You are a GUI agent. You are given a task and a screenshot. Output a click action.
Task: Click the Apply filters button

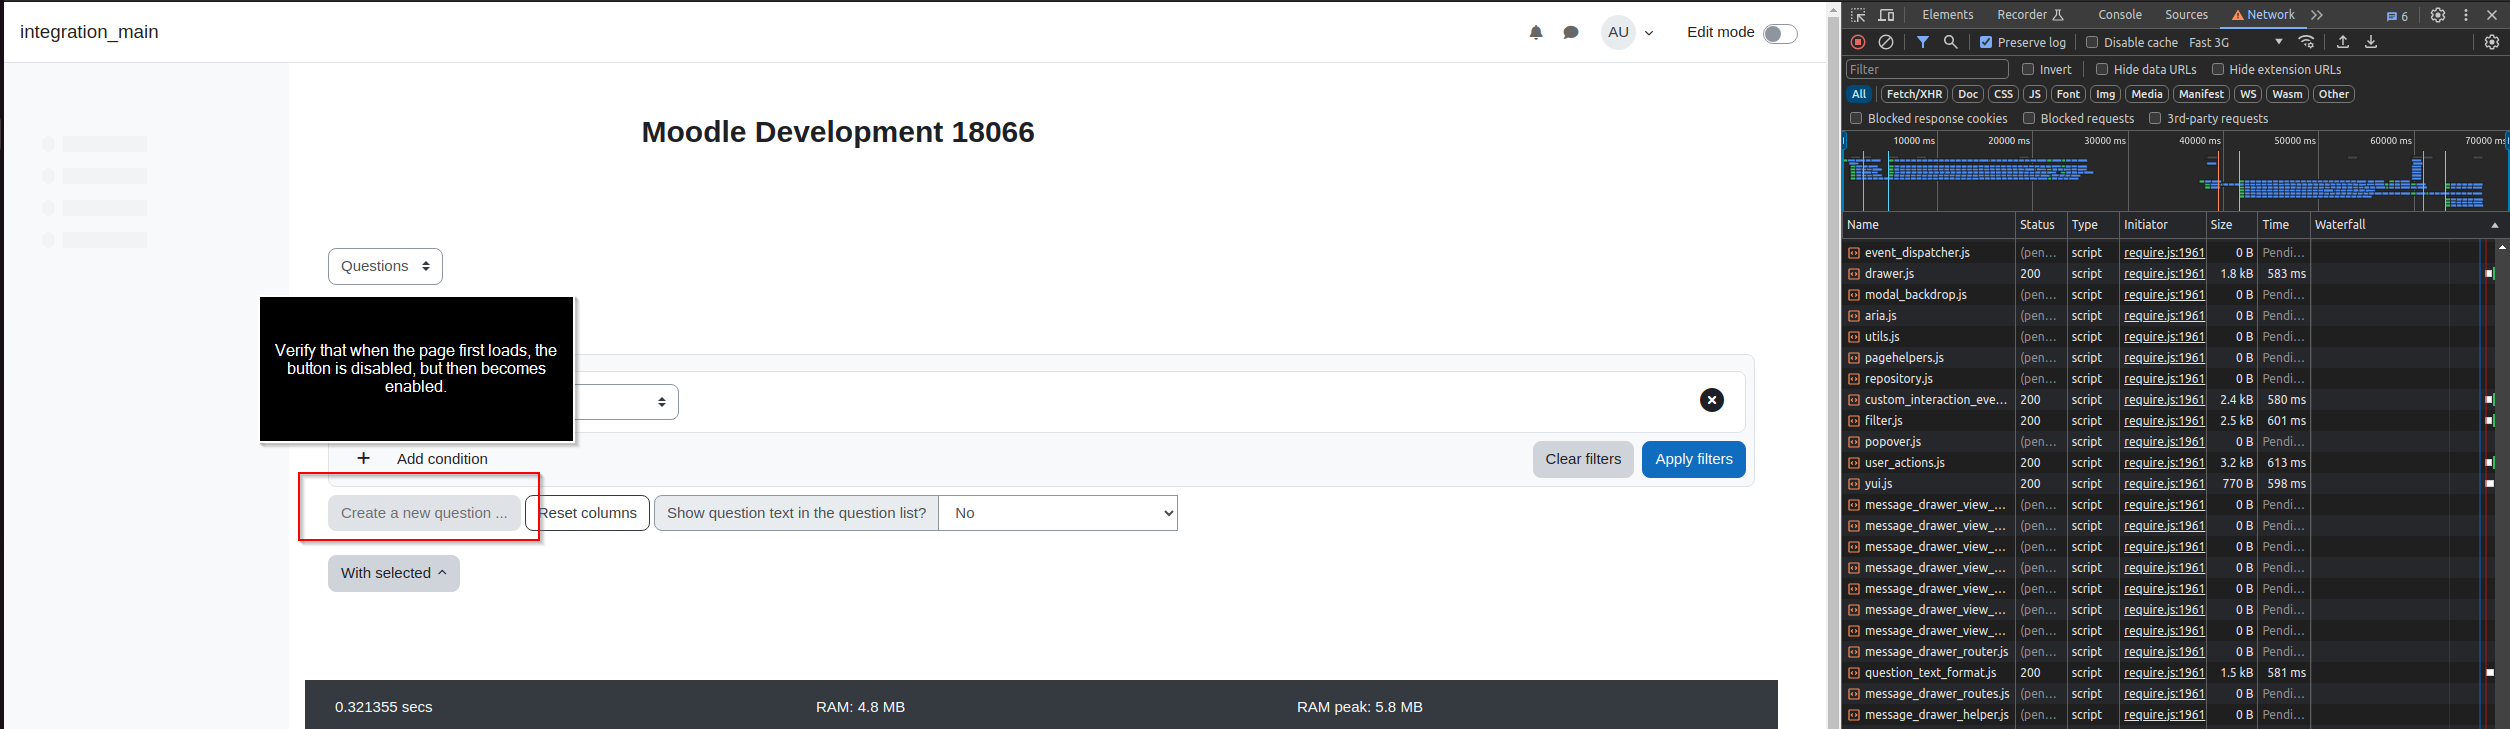(x=1694, y=459)
